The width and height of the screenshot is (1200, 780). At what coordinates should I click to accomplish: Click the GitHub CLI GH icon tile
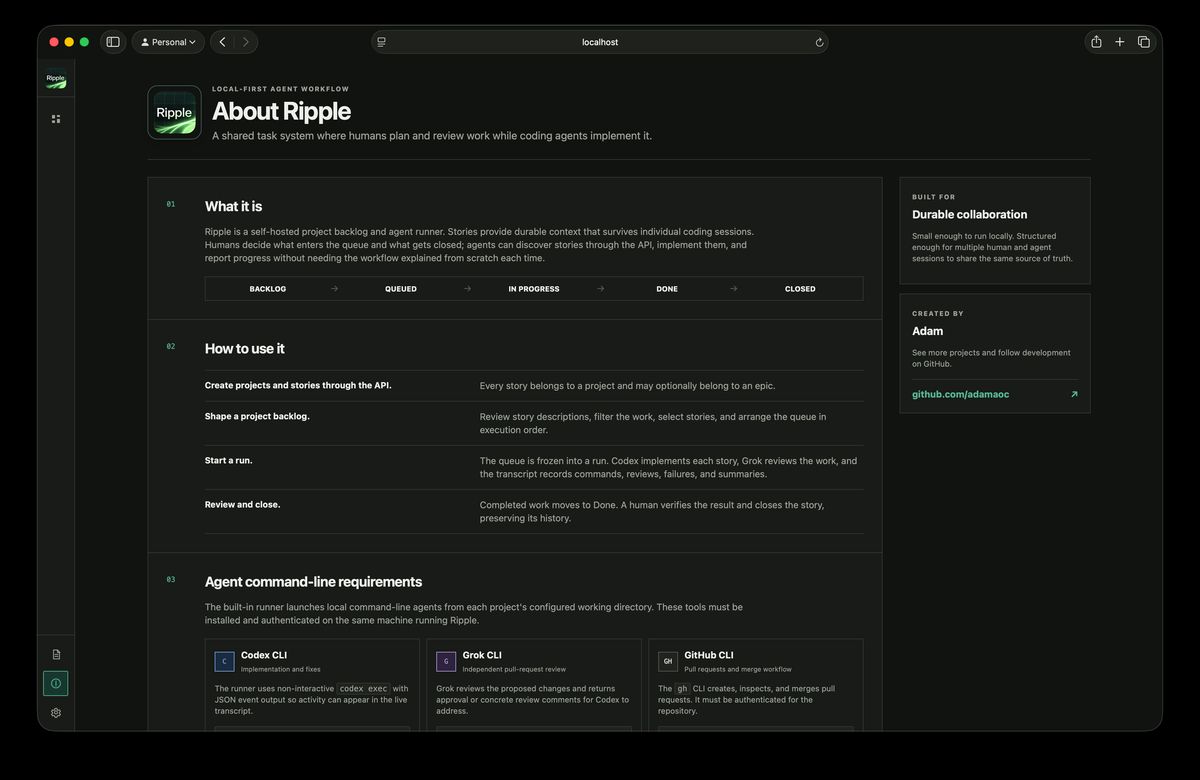tap(668, 661)
